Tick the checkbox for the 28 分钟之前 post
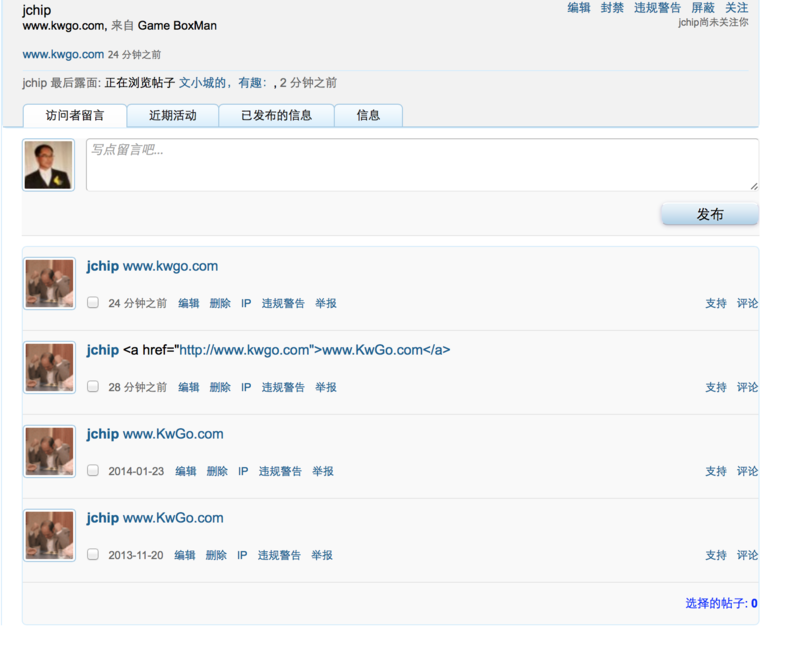Viewport: 799px width, 647px height. pyautogui.click(x=93, y=386)
